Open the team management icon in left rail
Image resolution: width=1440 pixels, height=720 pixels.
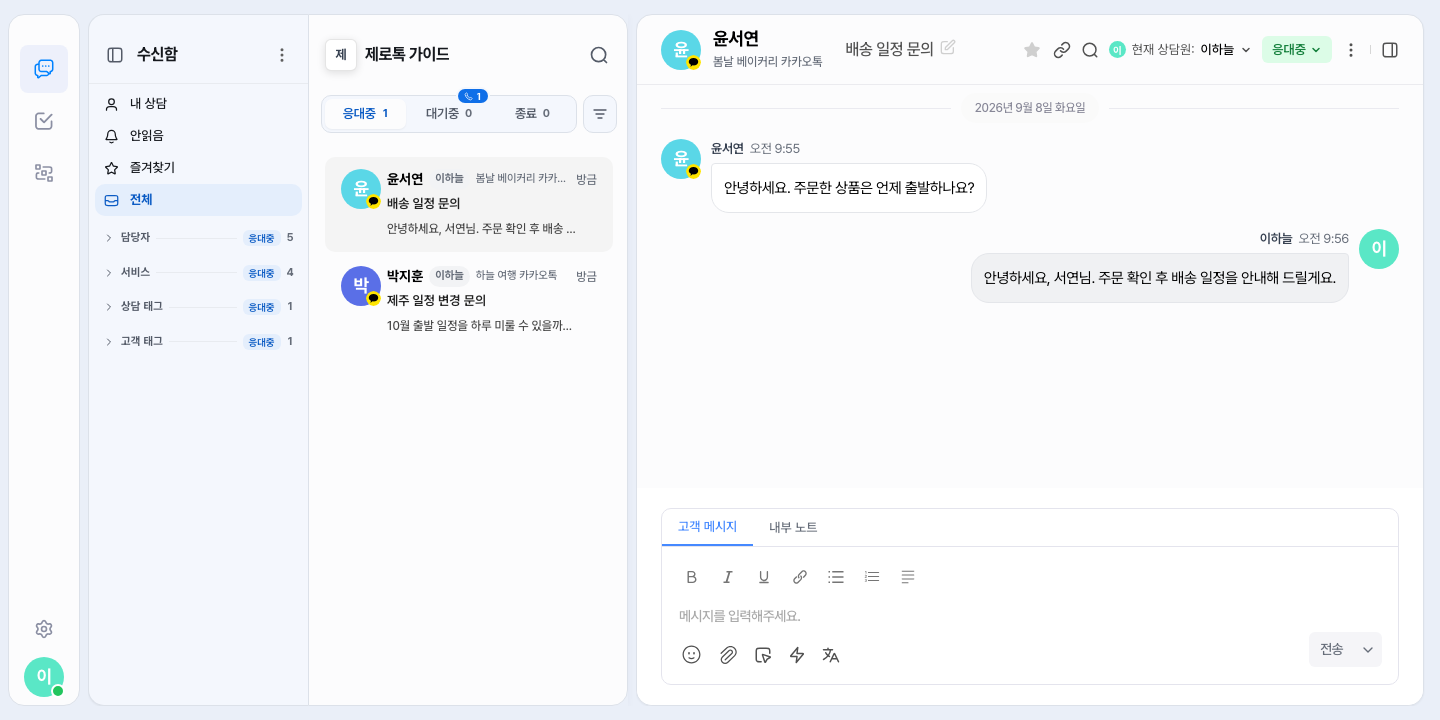[x=44, y=173]
